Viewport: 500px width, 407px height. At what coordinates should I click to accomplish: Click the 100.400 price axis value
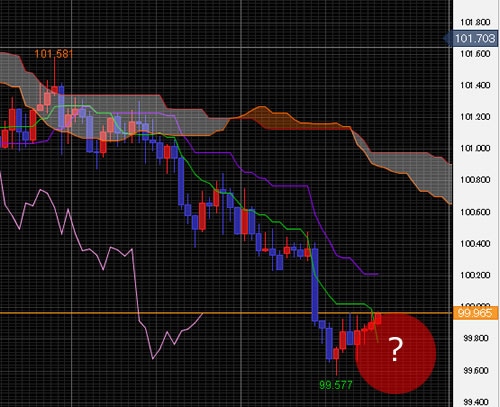[x=475, y=244]
